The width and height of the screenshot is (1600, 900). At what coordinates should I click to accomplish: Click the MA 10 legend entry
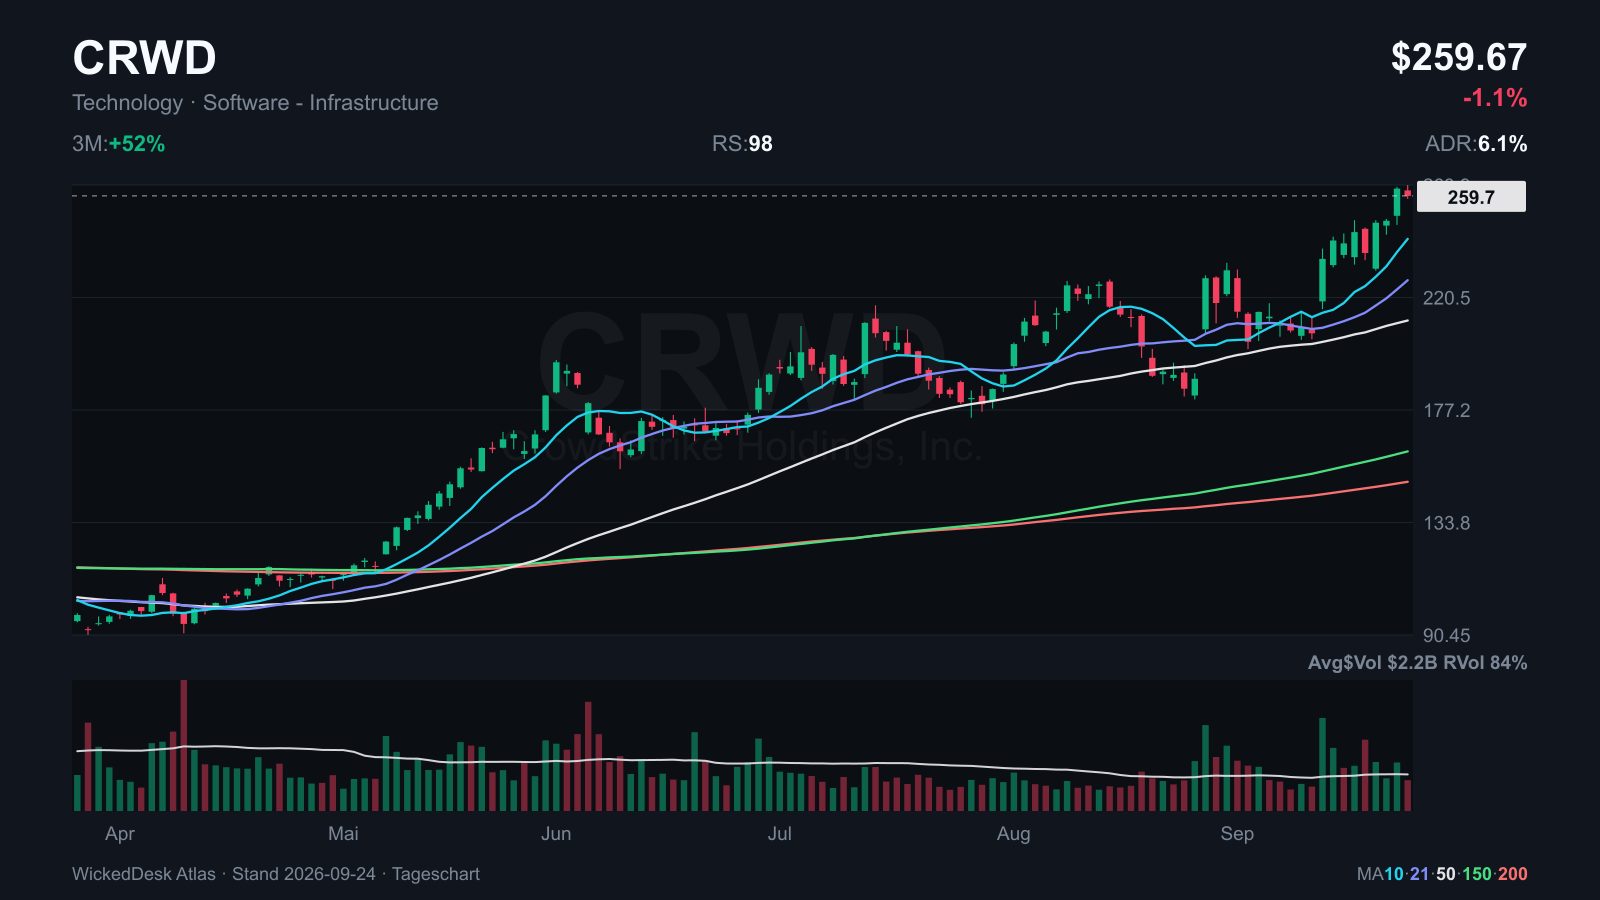pos(1394,874)
